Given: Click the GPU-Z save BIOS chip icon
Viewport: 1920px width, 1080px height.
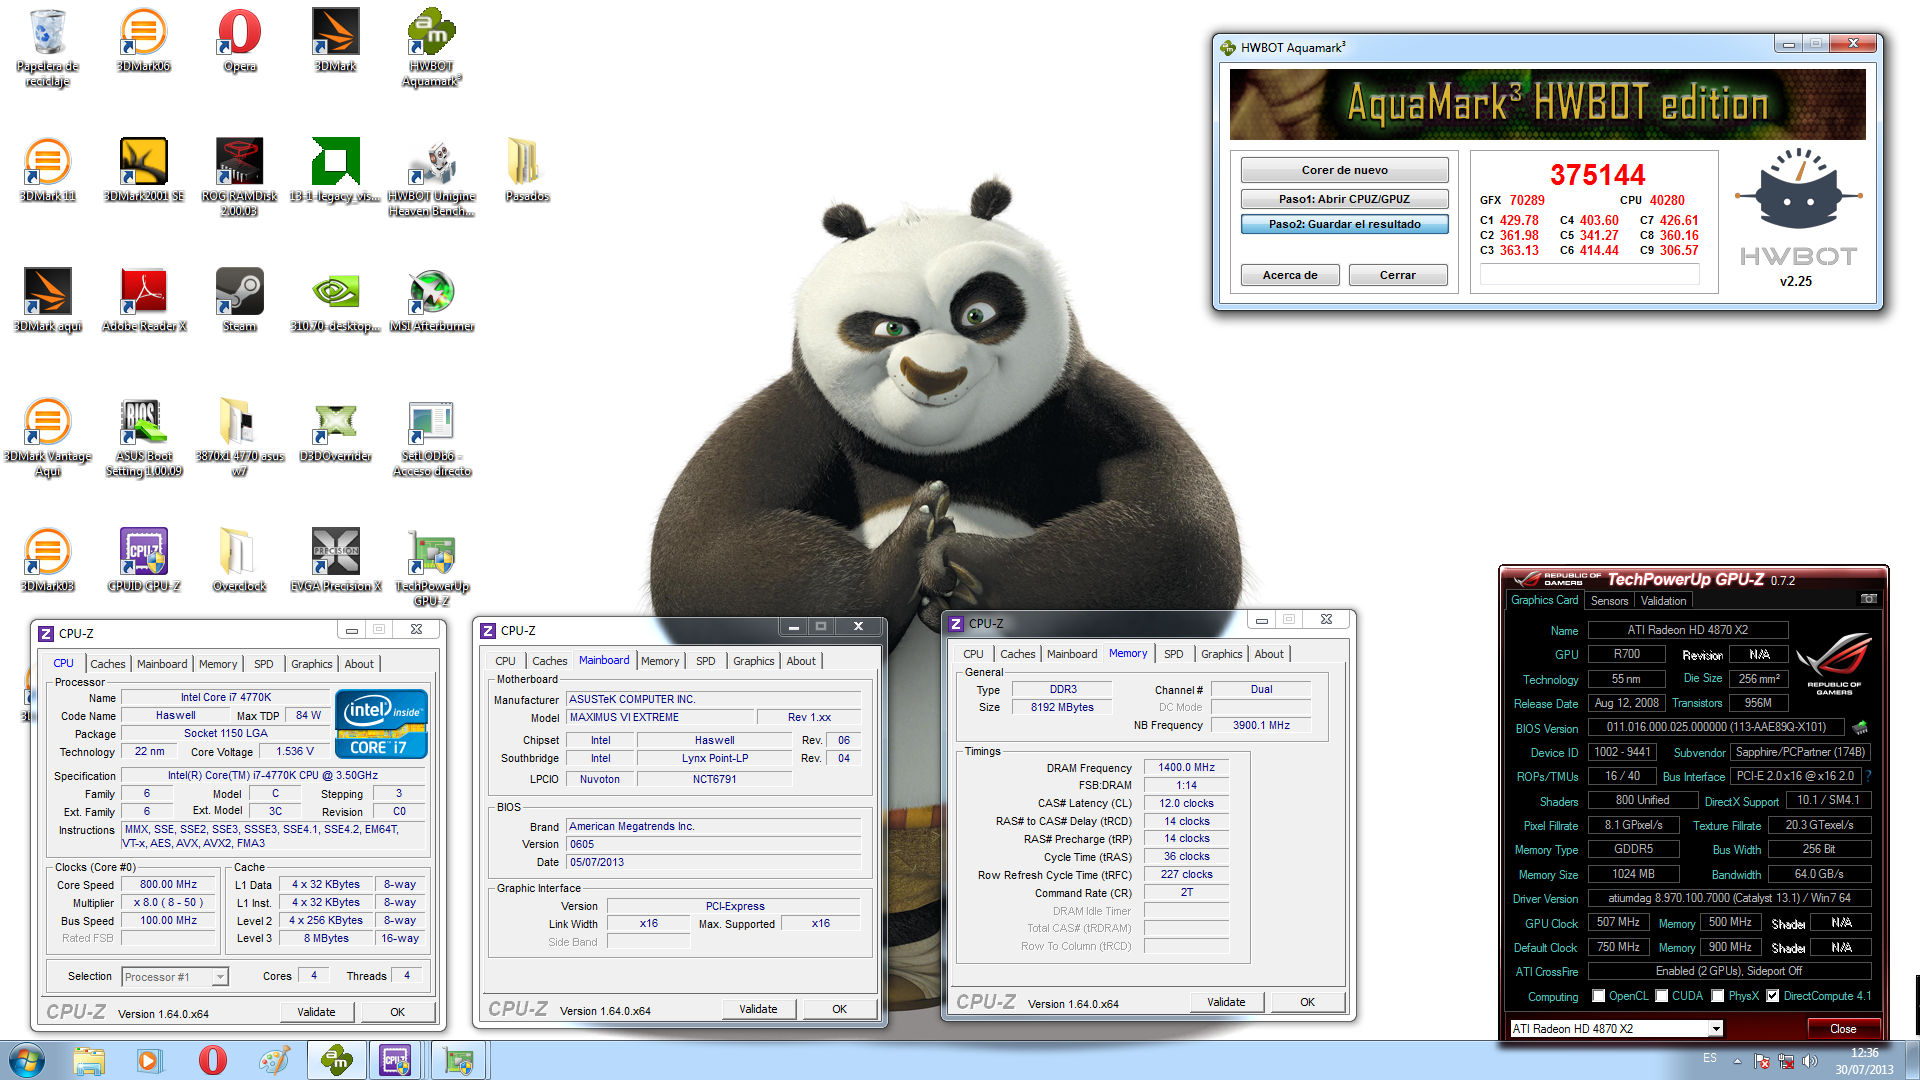Looking at the screenshot, I should coord(1860,728).
